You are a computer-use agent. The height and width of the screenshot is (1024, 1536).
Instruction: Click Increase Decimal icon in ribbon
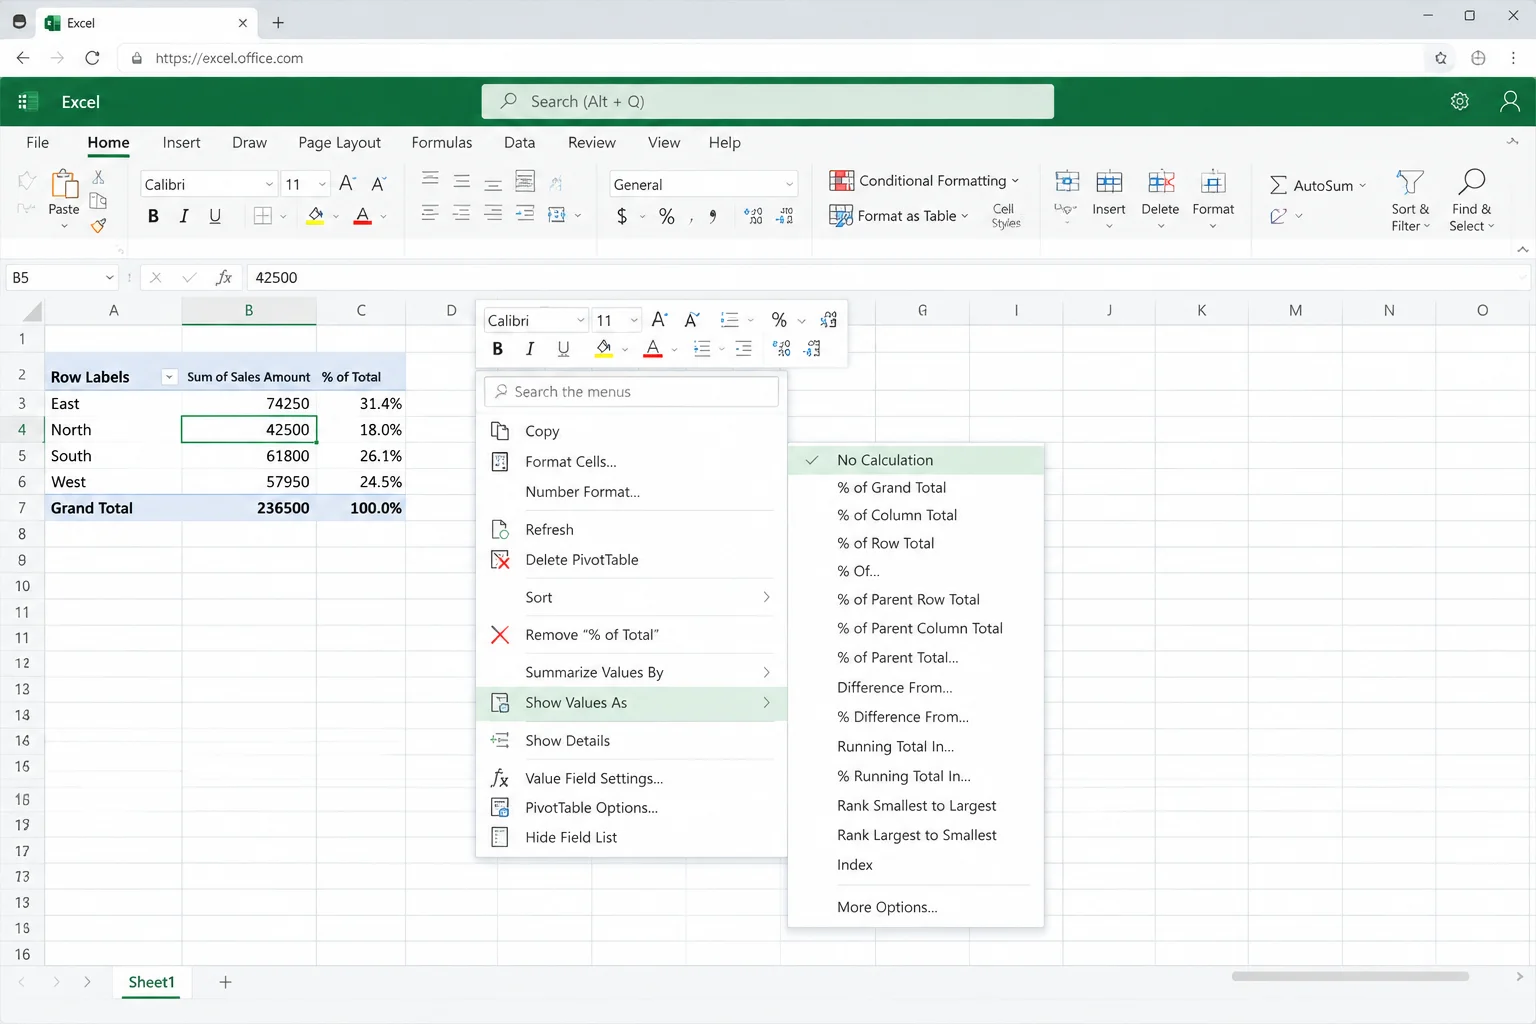pyautogui.click(x=754, y=216)
